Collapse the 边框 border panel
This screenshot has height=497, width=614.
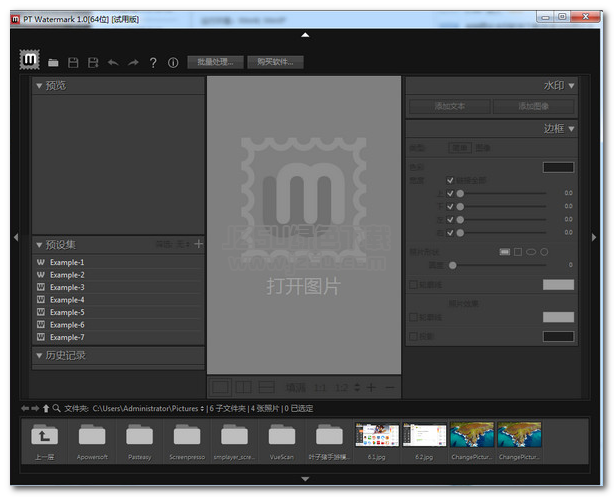[x=571, y=129]
